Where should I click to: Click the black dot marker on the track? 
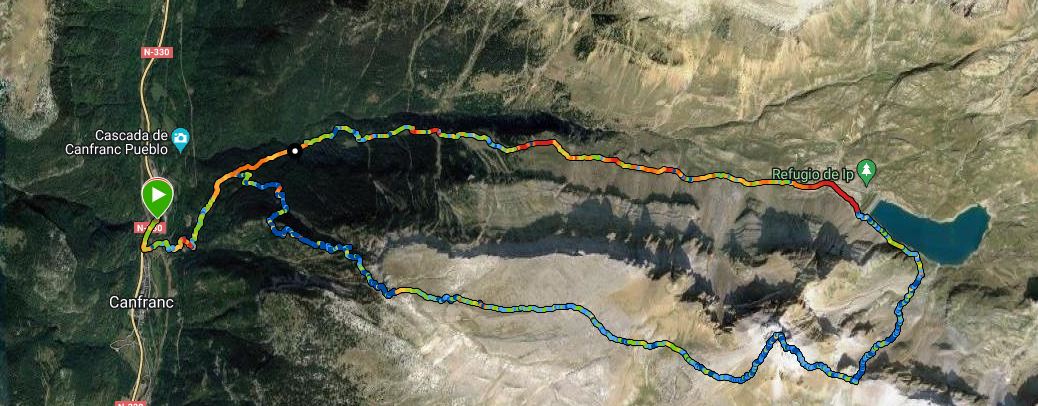point(295,150)
